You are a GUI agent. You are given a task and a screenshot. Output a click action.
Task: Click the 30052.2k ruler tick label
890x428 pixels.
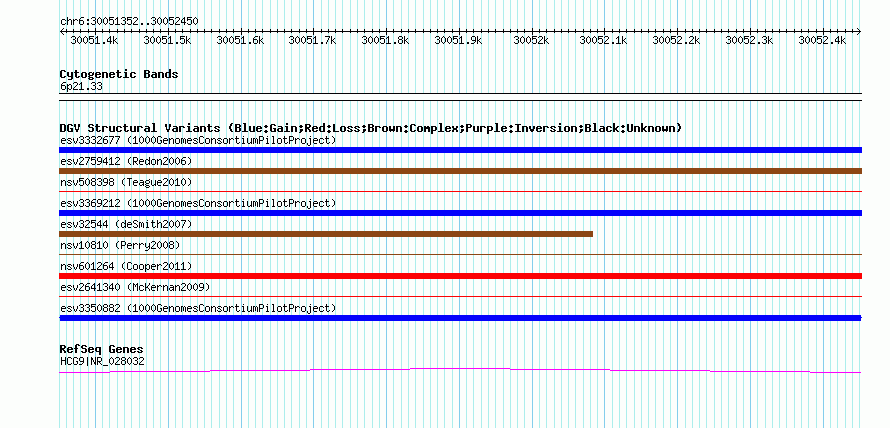coord(677,40)
